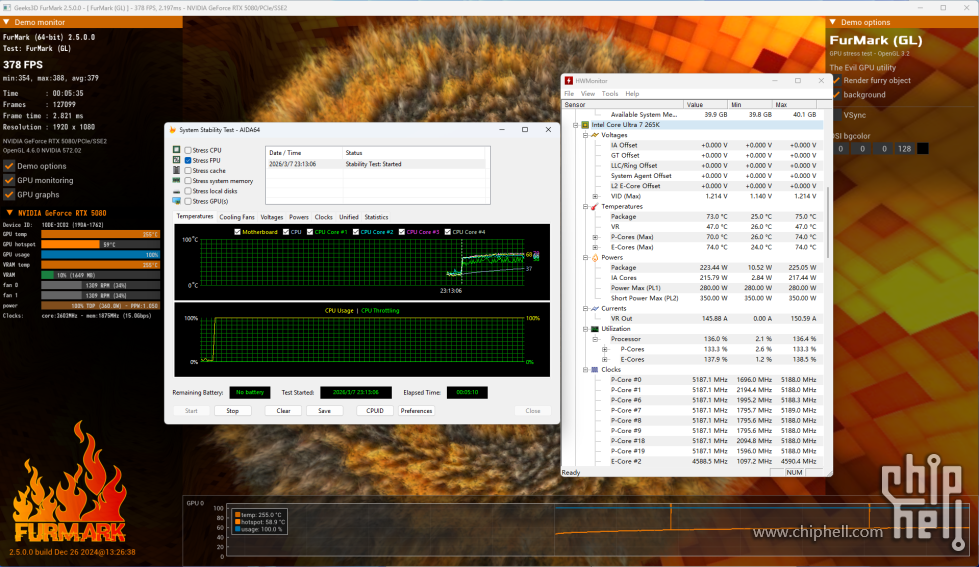The image size is (979, 567).
Task: Expand the P-Cores utilization node
Action: pos(604,349)
